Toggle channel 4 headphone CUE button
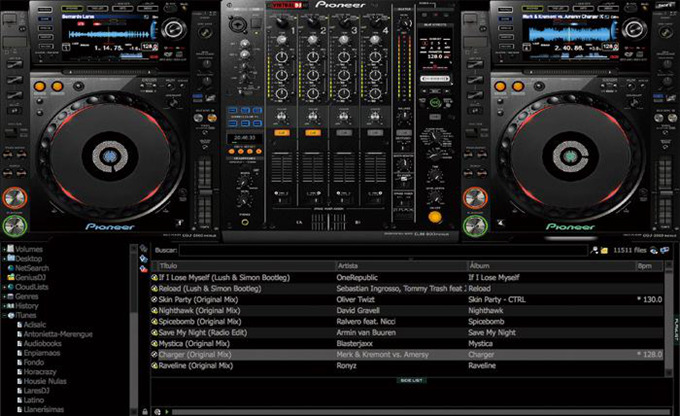Screen dimensions: 680x416 tap(375, 132)
